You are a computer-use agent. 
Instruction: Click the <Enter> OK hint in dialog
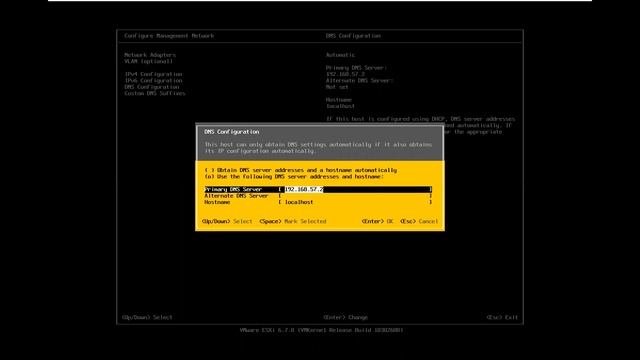point(378,221)
